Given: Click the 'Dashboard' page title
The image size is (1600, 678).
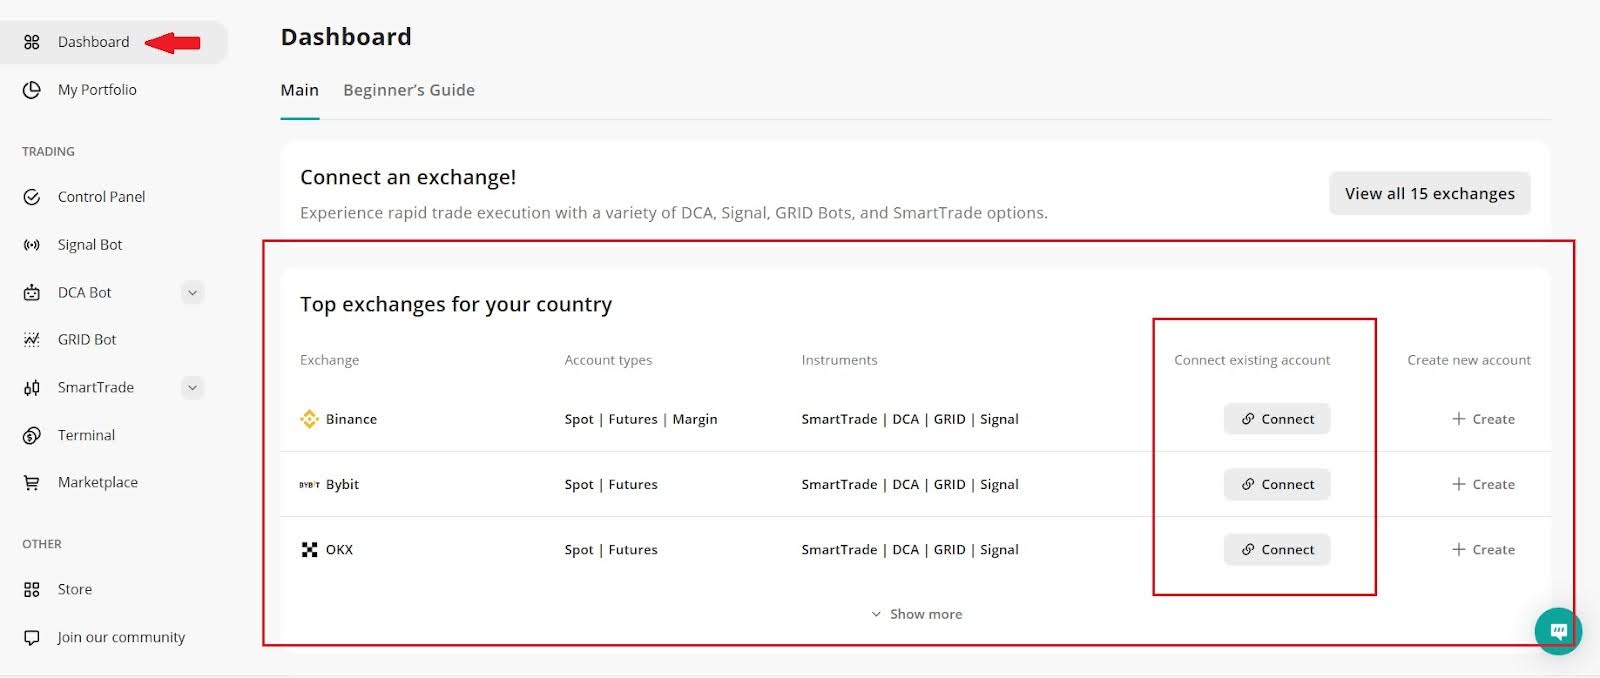Looking at the screenshot, I should [346, 37].
